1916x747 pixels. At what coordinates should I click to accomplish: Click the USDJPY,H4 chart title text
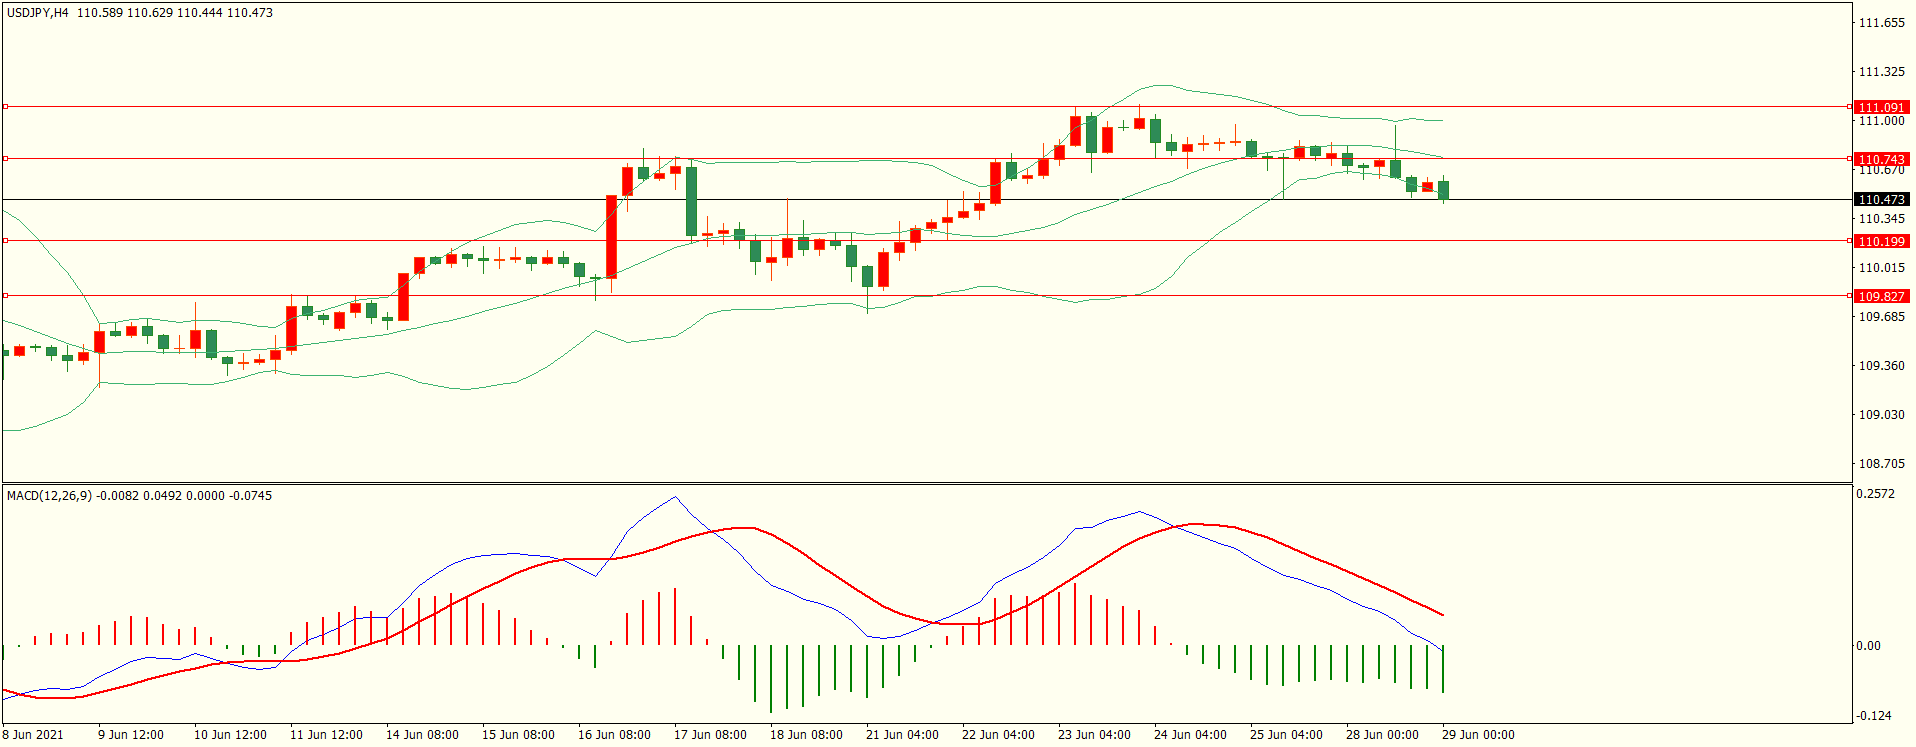pyautogui.click(x=38, y=13)
